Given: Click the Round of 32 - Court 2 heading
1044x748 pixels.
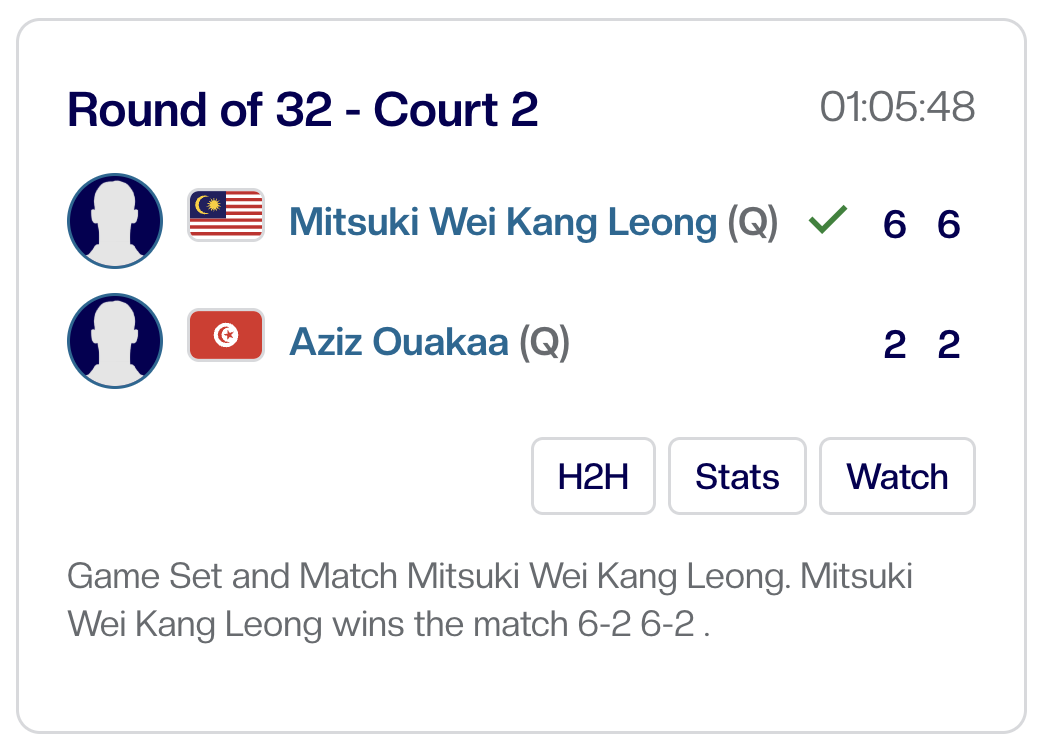Looking at the screenshot, I should tap(302, 110).
